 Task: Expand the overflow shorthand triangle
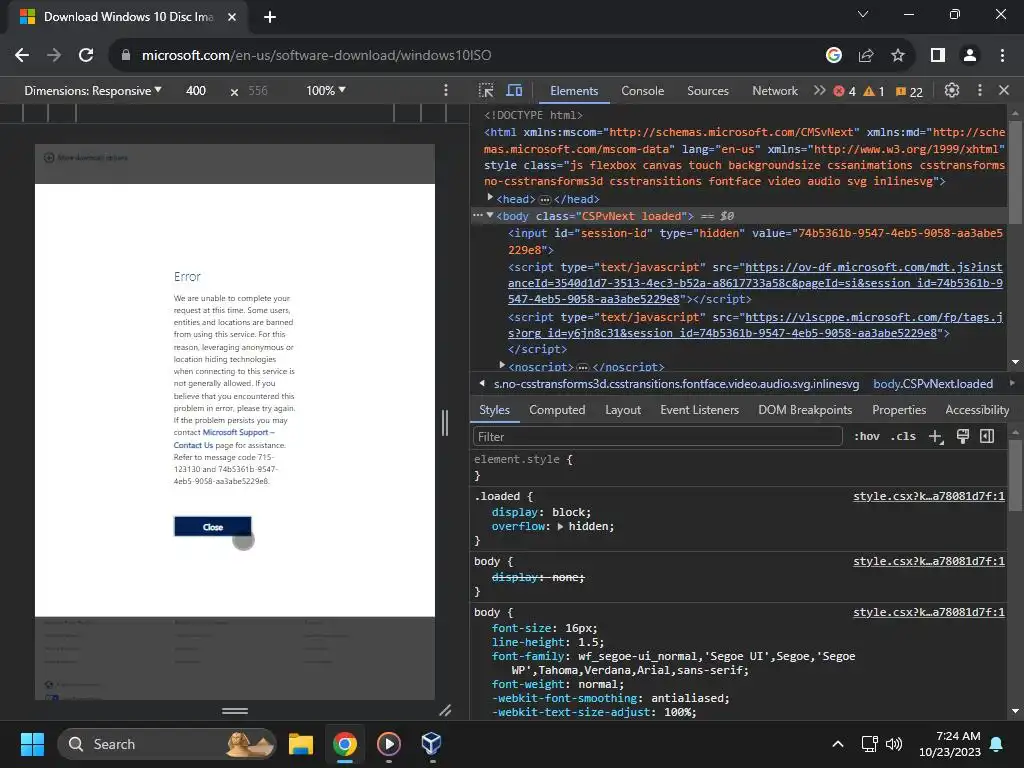[560, 526]
